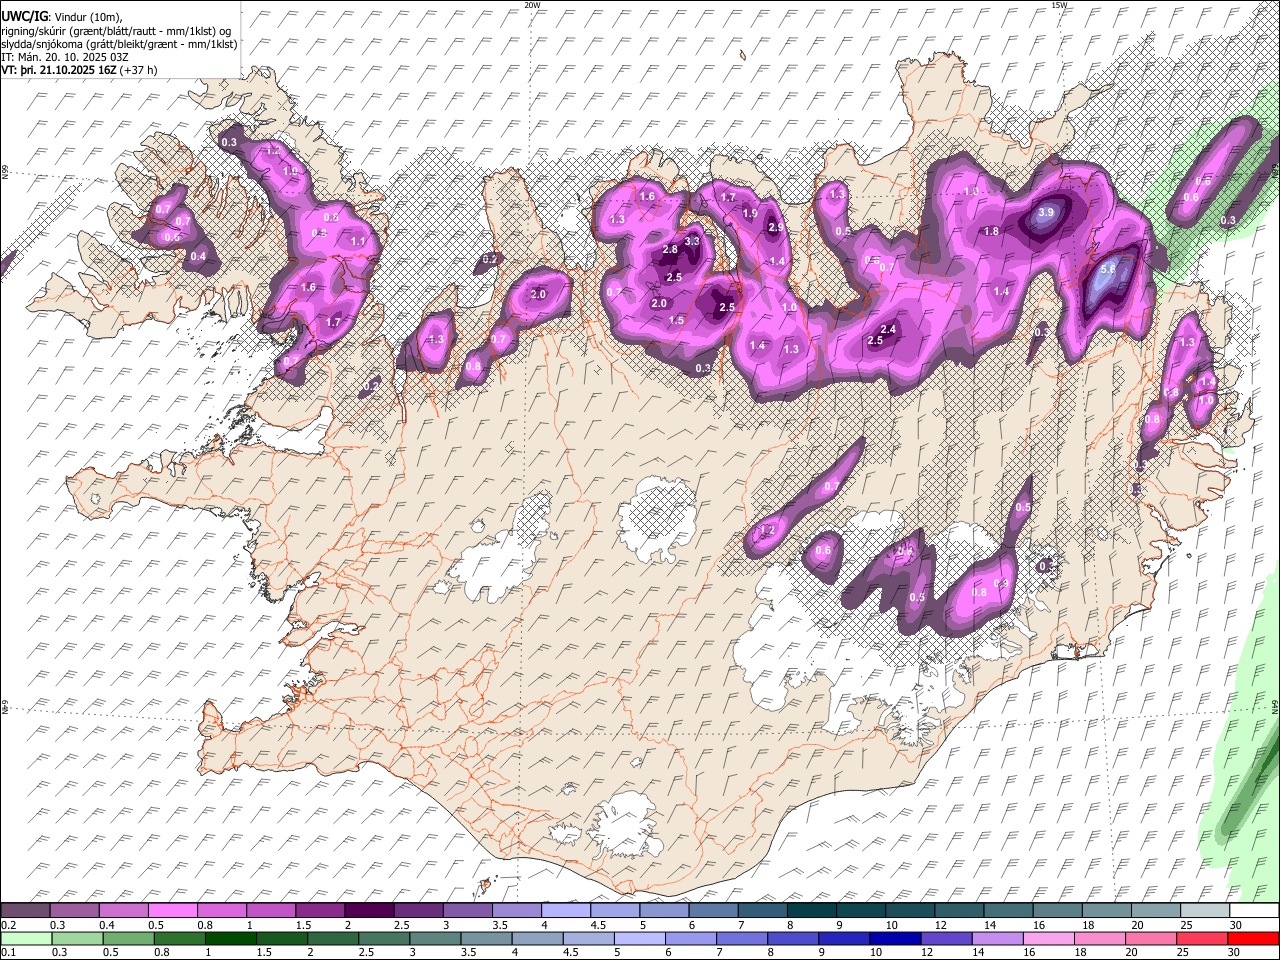The height and width of the screenshot is (960, 1280).
Task: Pick the violet 12 swatch in green scale
Action: (x=944, y=938)
